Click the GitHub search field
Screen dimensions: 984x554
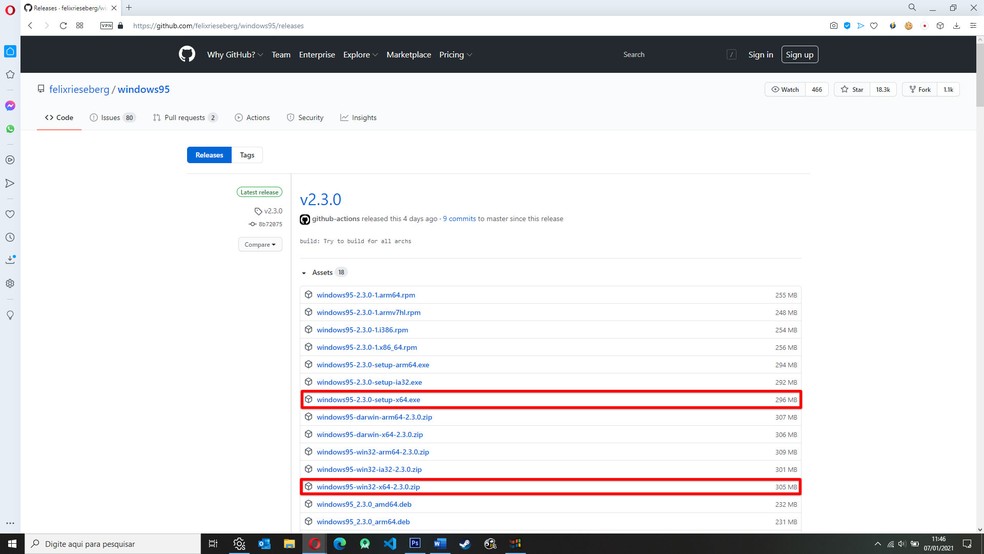tap(678, 55)
